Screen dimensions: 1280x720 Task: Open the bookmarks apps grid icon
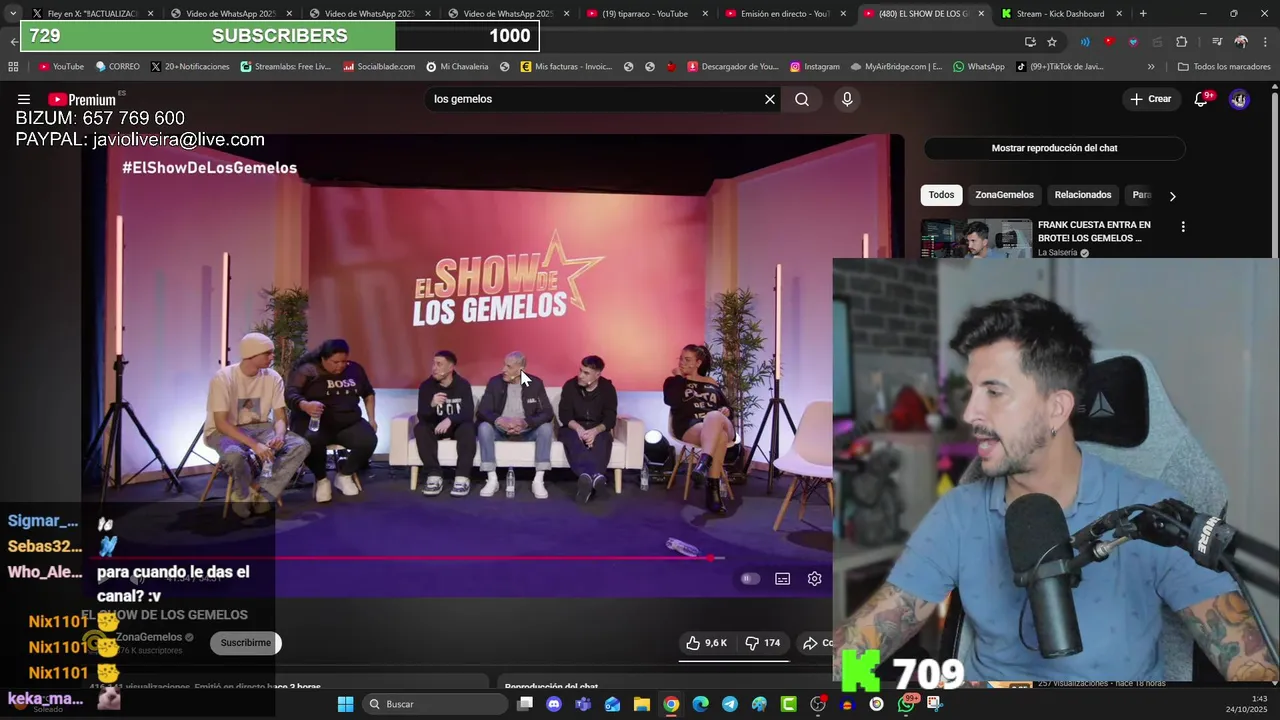[x=13, y=67]
